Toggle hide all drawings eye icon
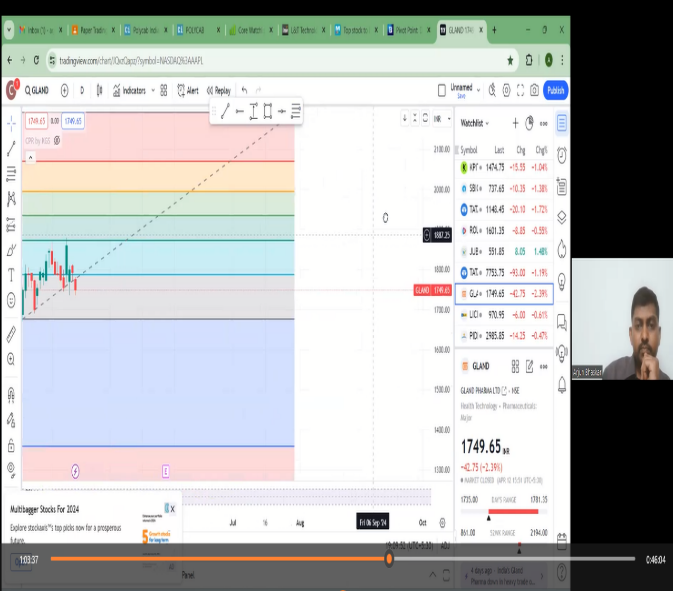This screenshot has width=673, height=591. [x=11, y=470]
